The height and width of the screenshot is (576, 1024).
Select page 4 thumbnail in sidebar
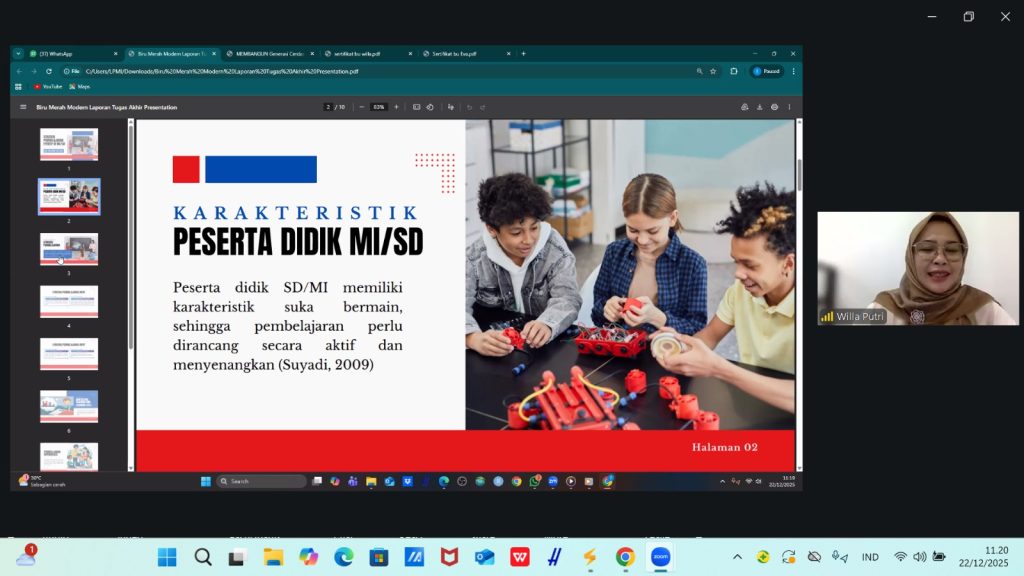pos(69,301)
